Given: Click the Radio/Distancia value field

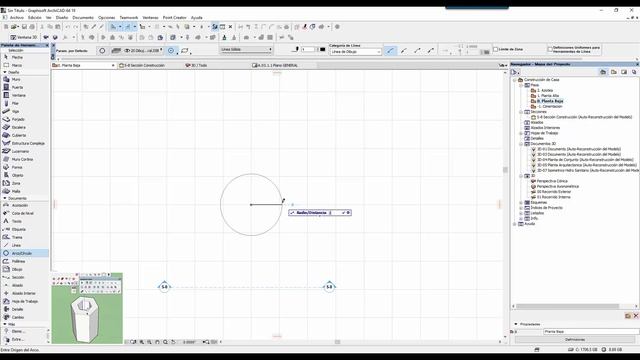Looking at the screenshot, I should 335,213.
